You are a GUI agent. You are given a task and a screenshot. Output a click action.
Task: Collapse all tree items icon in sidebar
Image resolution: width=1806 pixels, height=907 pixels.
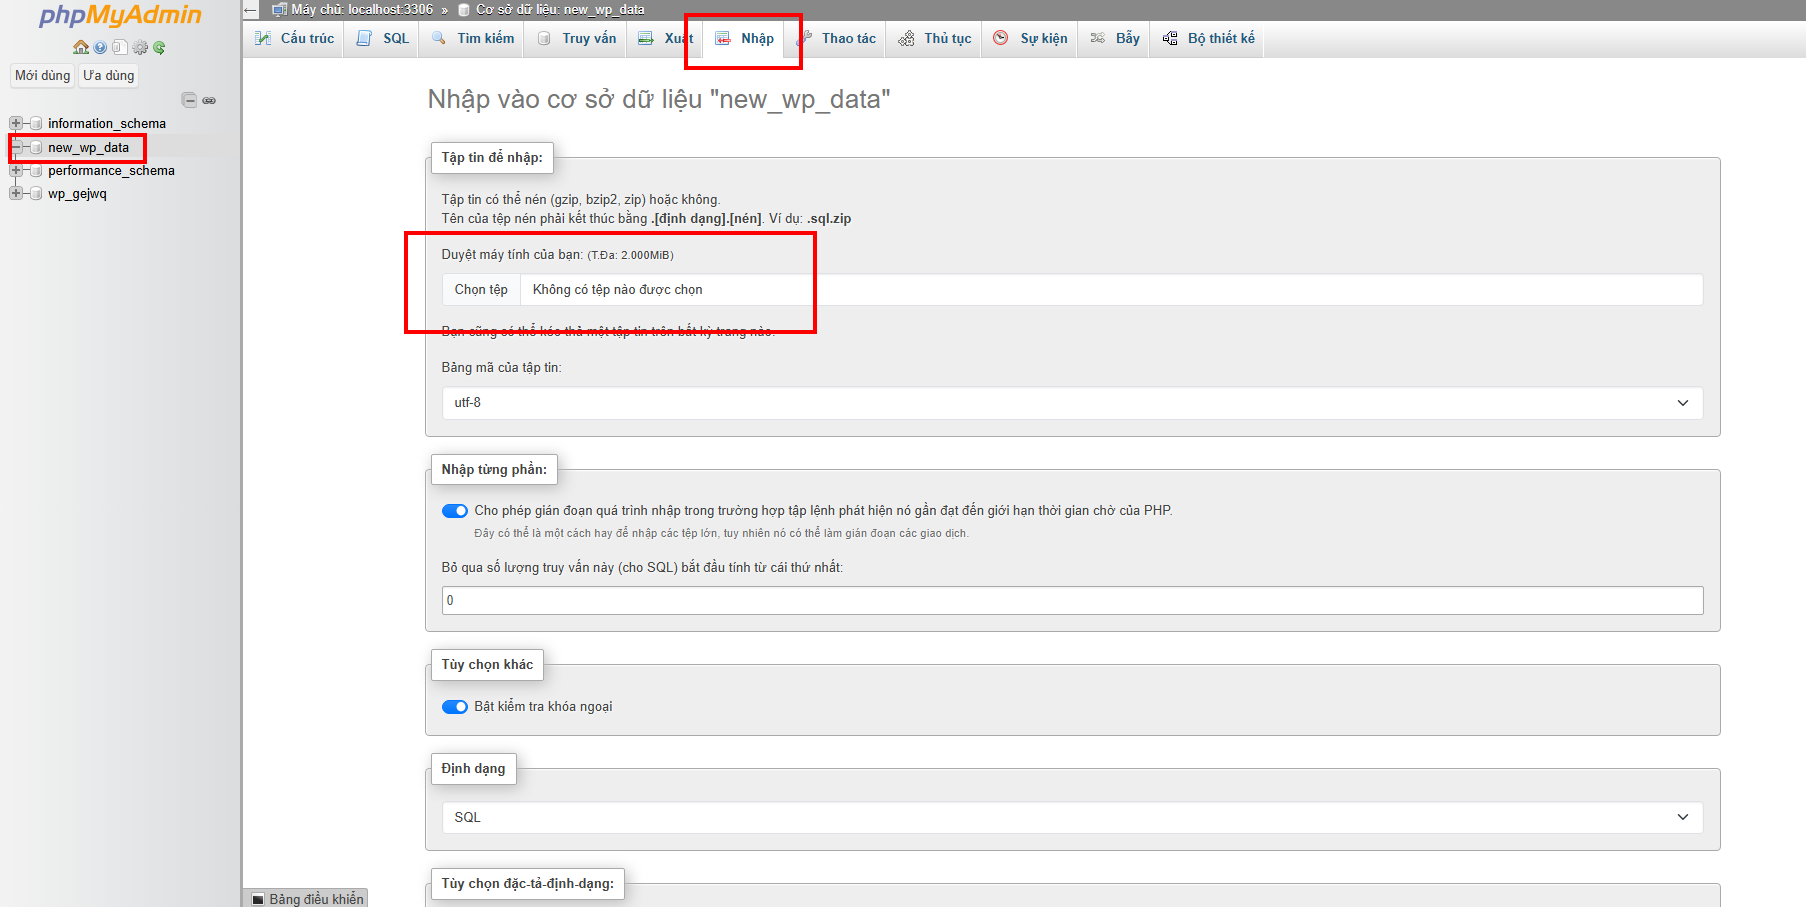click(x=189, y=100)
